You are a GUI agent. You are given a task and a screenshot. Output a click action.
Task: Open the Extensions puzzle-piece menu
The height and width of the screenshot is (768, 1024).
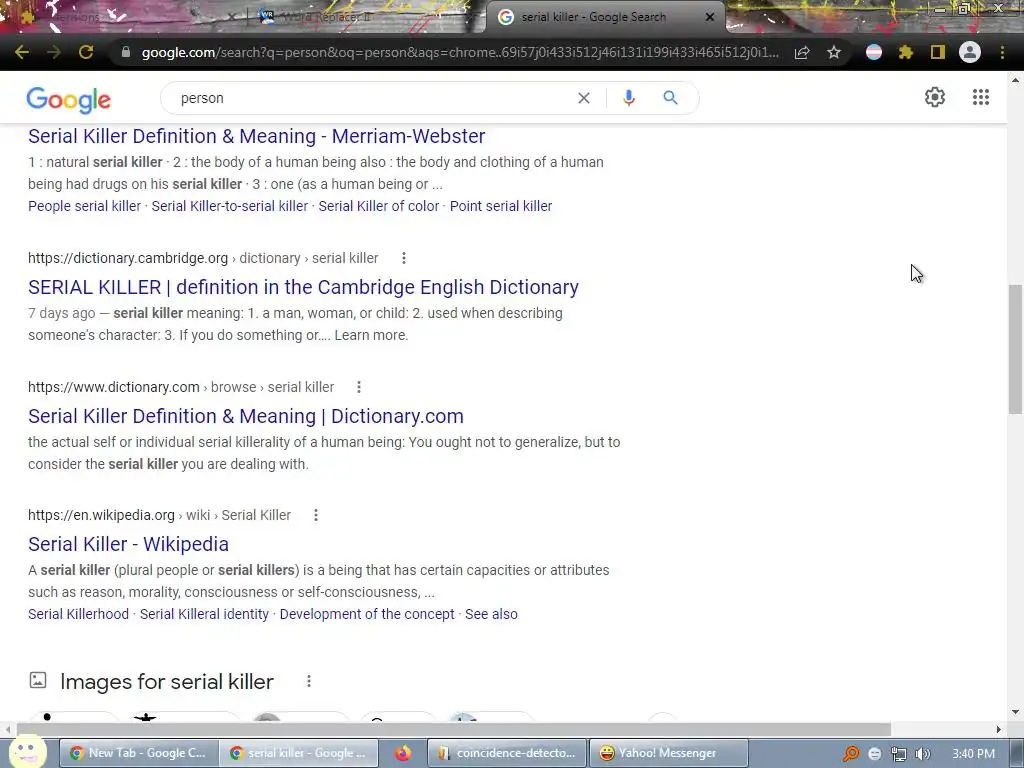coord(905,52)
